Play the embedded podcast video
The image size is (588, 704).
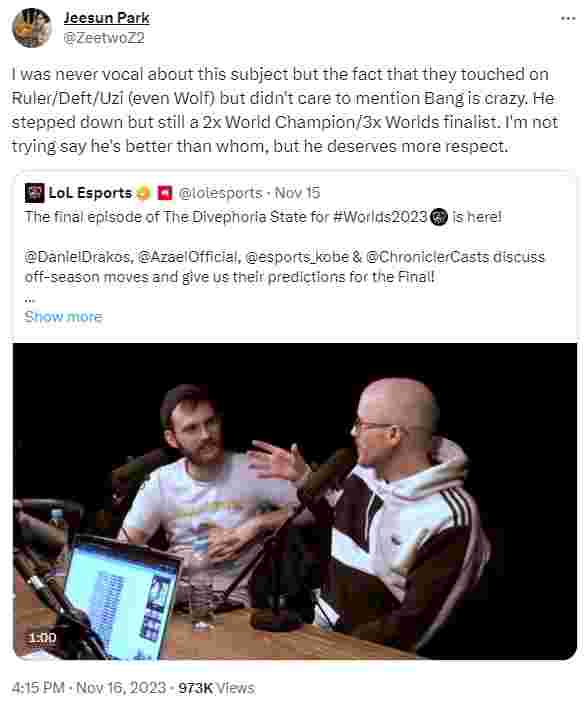294,501
